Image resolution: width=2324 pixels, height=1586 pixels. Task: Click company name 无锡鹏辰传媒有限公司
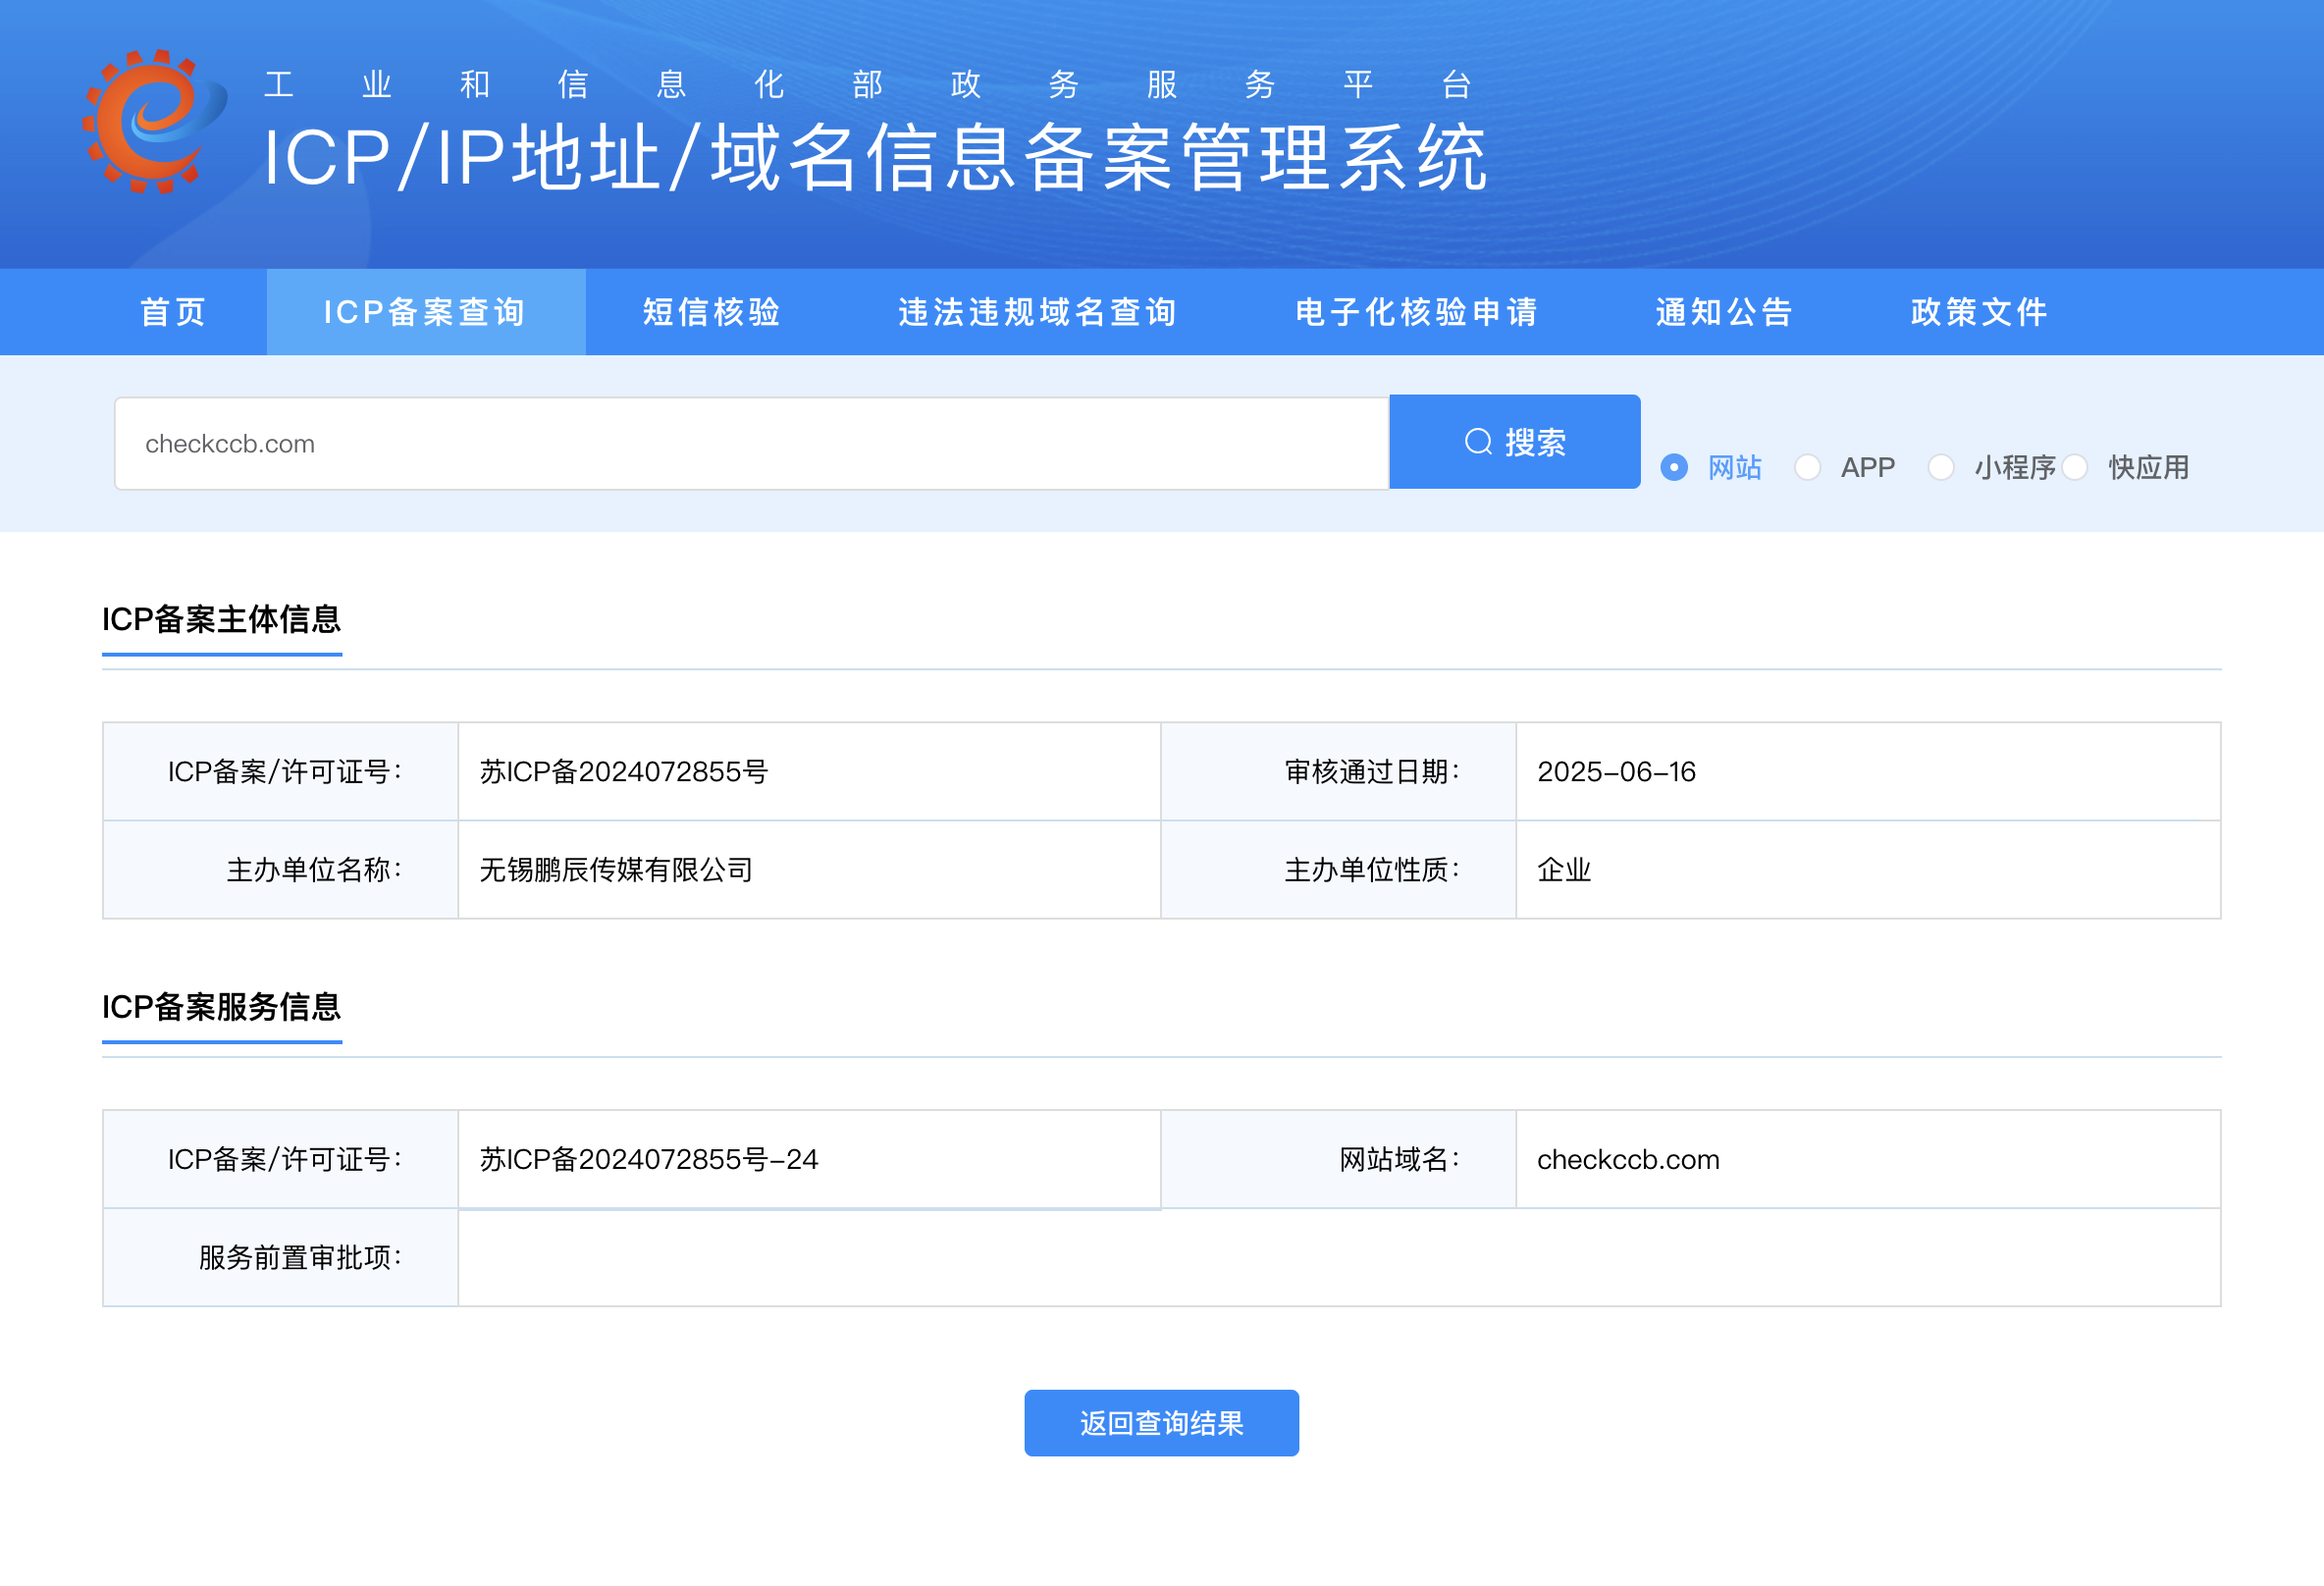coord(615,870)
